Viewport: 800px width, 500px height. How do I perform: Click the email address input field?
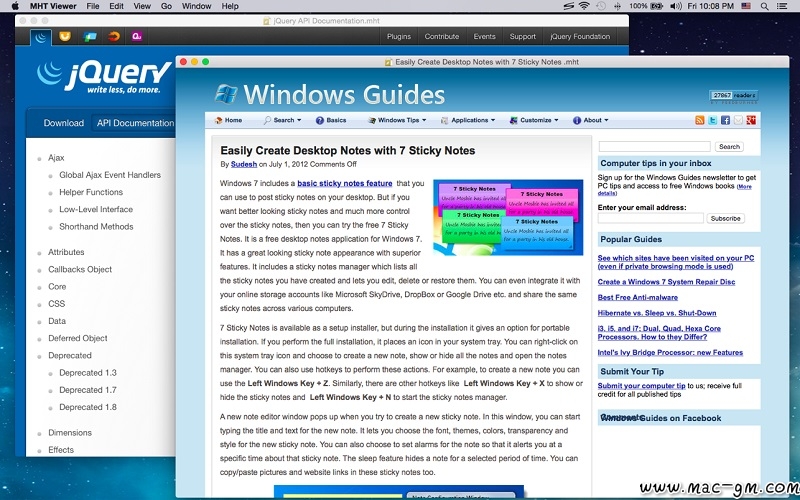pyautogui.click(x=651, y=218)
